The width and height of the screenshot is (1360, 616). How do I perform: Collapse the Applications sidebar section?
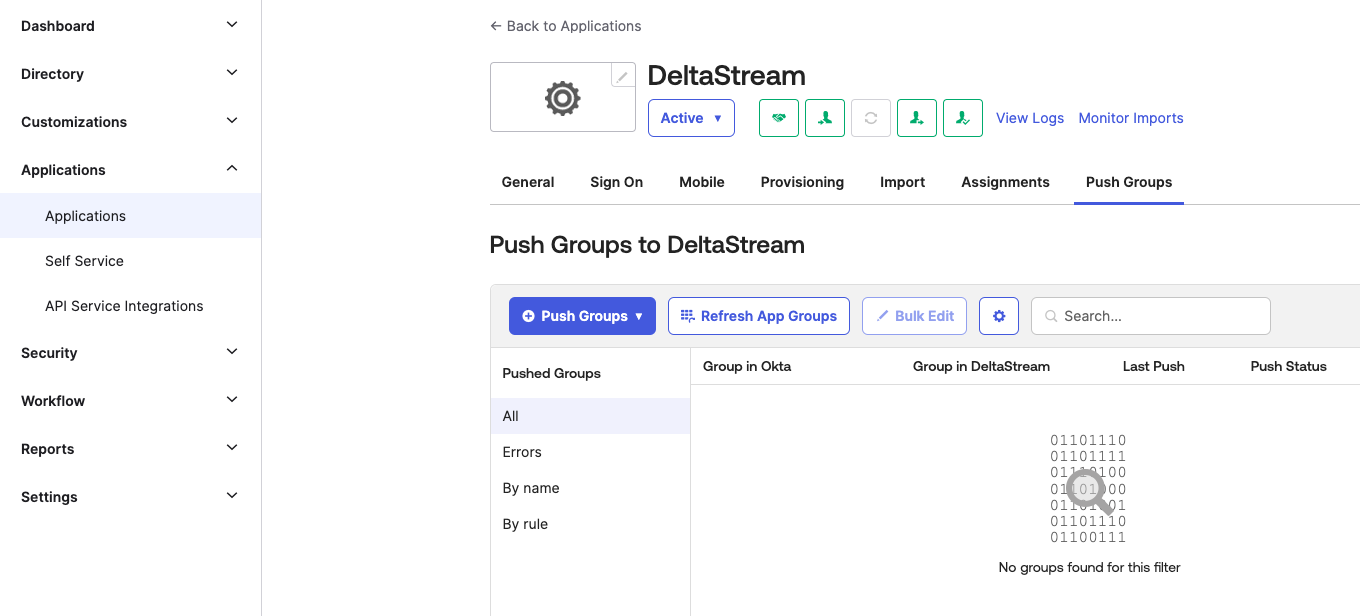[130, 170]
